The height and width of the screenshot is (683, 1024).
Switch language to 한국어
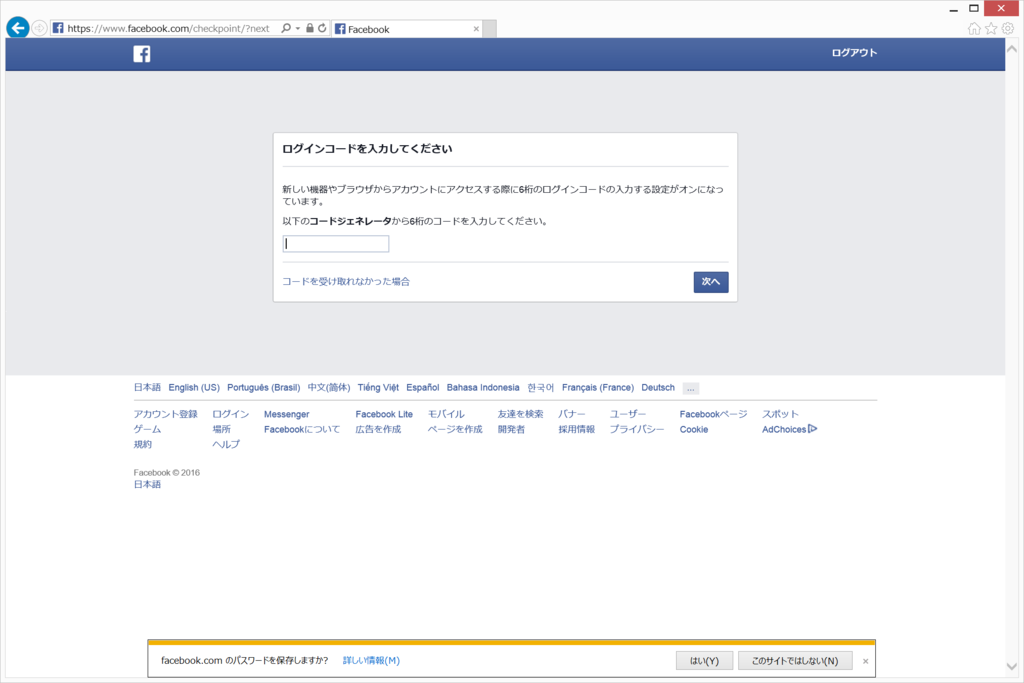(x=541, y=387)
